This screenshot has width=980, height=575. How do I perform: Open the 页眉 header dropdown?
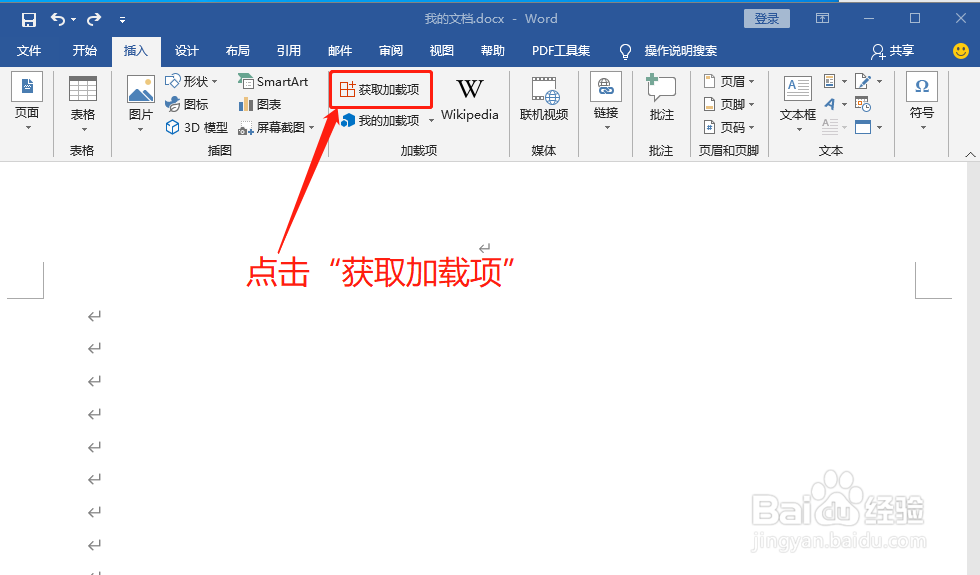pos(729,81)
